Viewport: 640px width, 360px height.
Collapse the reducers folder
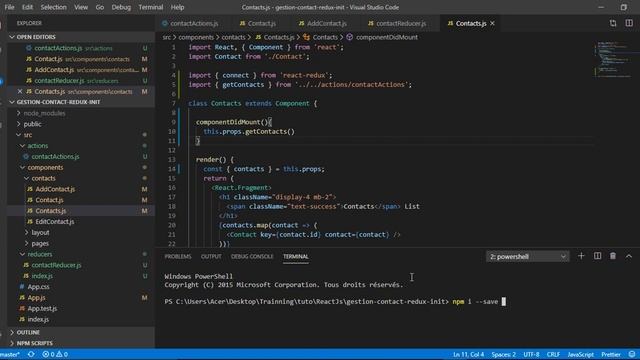40,254
